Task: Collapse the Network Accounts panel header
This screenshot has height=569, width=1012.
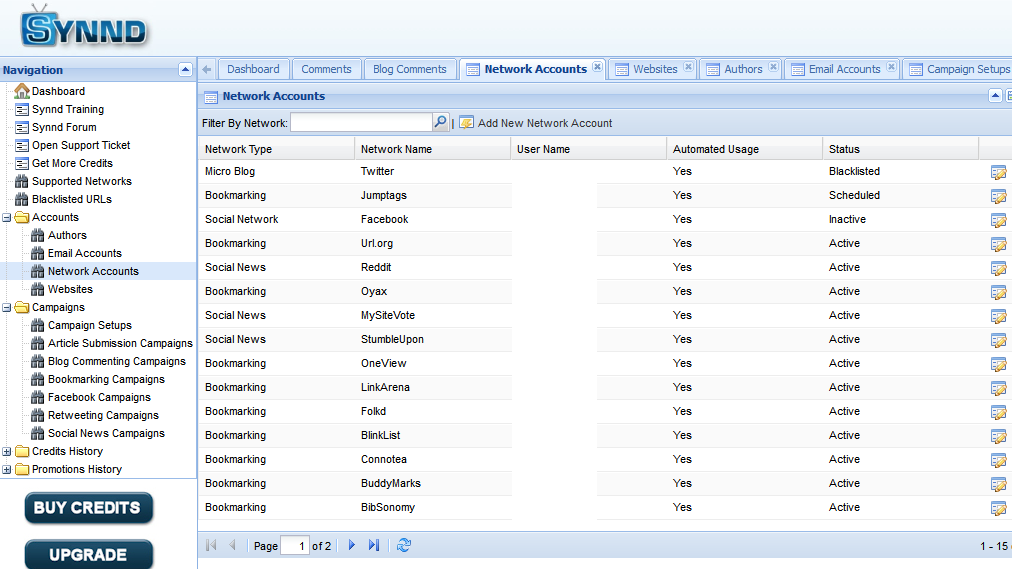Action: [x=995, y=96]
